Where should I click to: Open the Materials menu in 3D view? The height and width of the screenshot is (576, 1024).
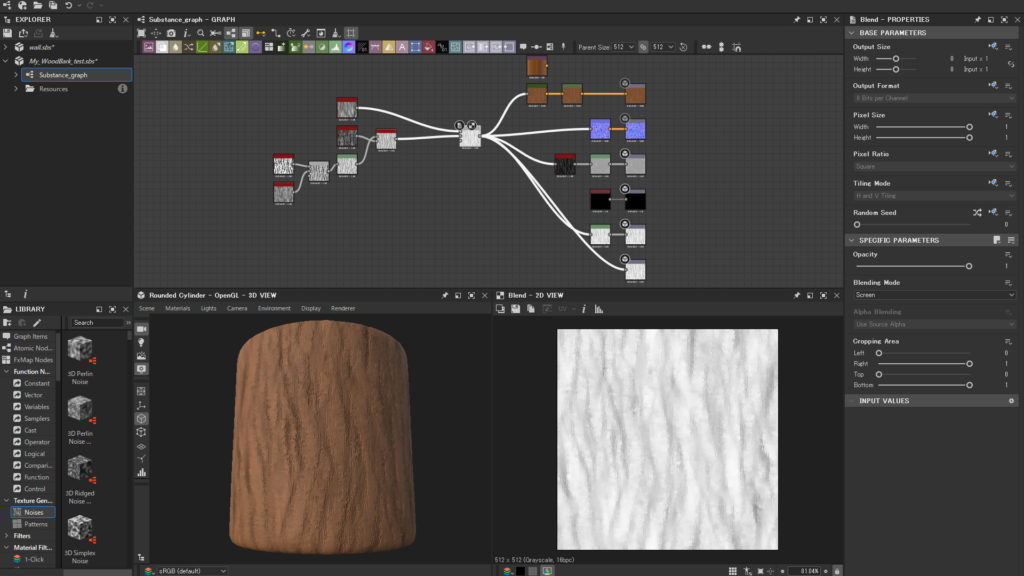[x=178, y=308]
